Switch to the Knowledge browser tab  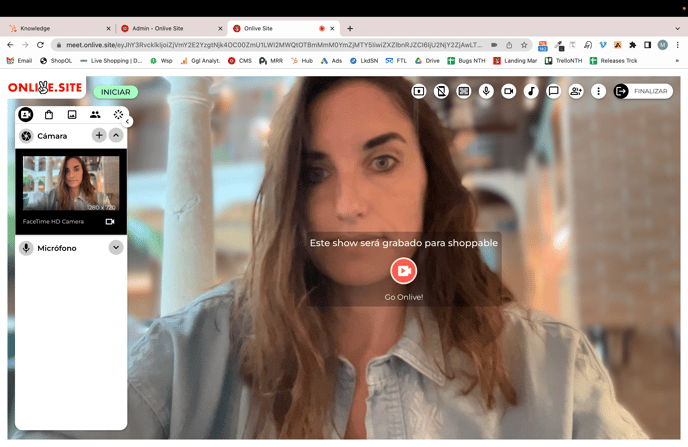pyautogui.click(x=58, y=28)
